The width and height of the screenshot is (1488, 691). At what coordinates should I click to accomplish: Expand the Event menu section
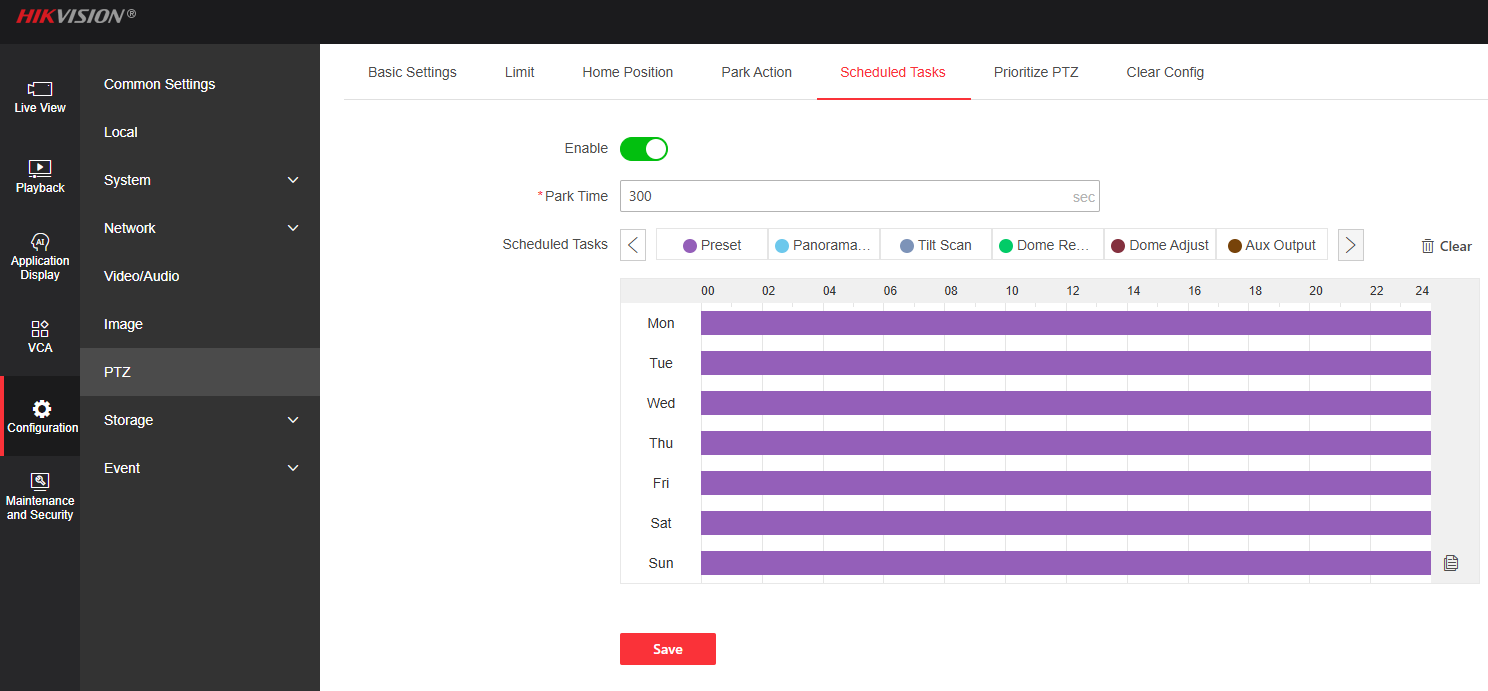click(293, 468)
